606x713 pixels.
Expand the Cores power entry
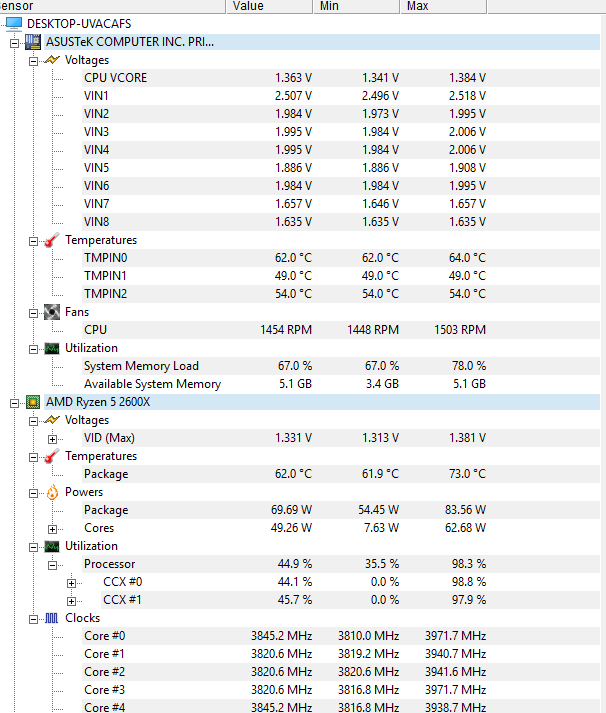click(52, 530)
